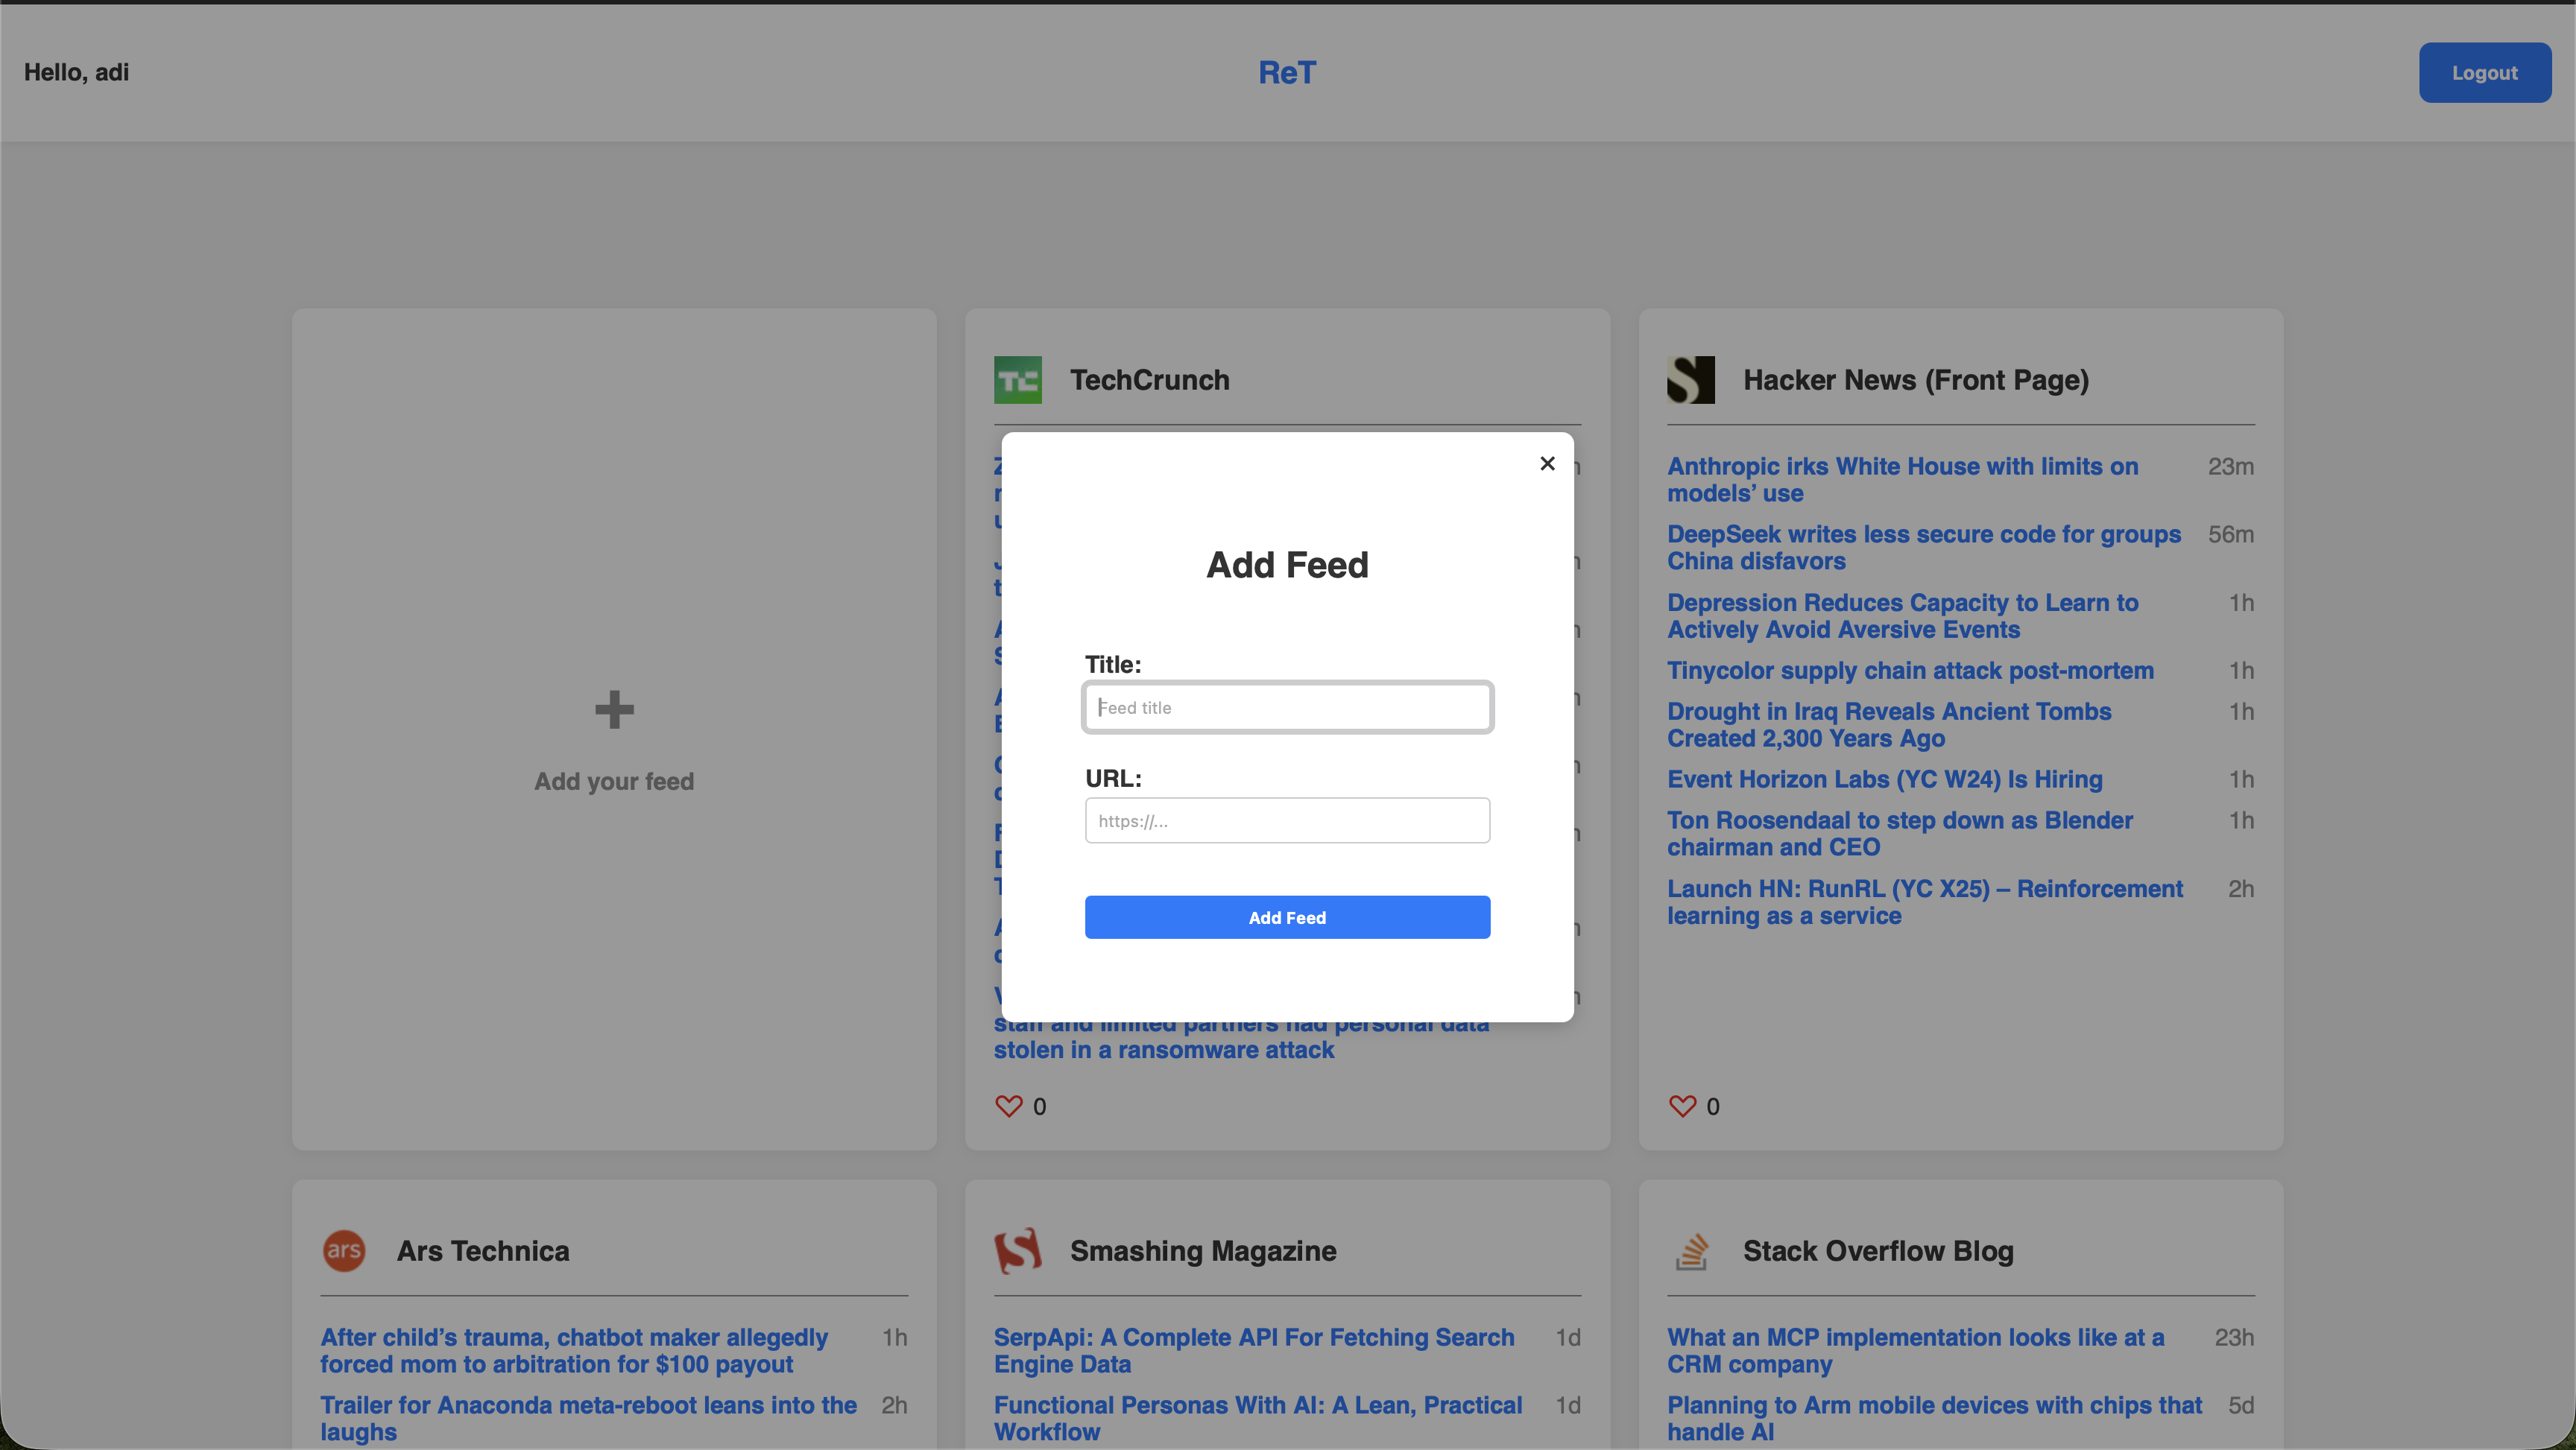Open the SerpApi search engine data article

click(1253, 1350)
